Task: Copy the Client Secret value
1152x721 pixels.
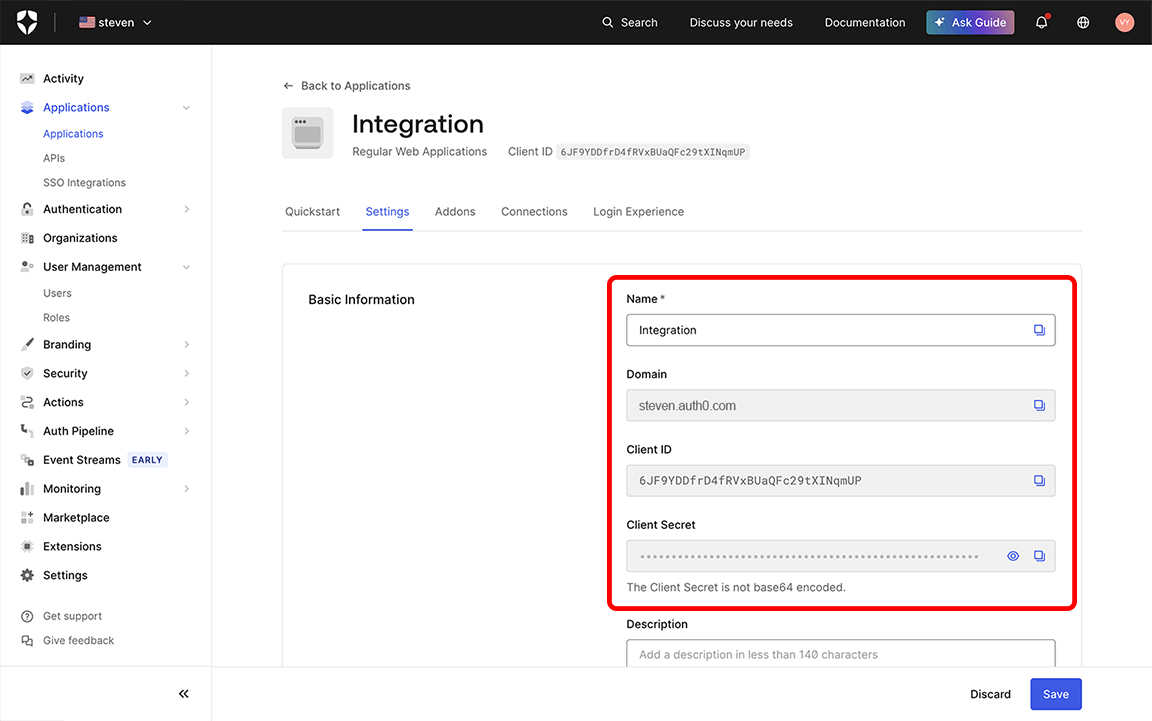Action: (x=1040, y=555)
